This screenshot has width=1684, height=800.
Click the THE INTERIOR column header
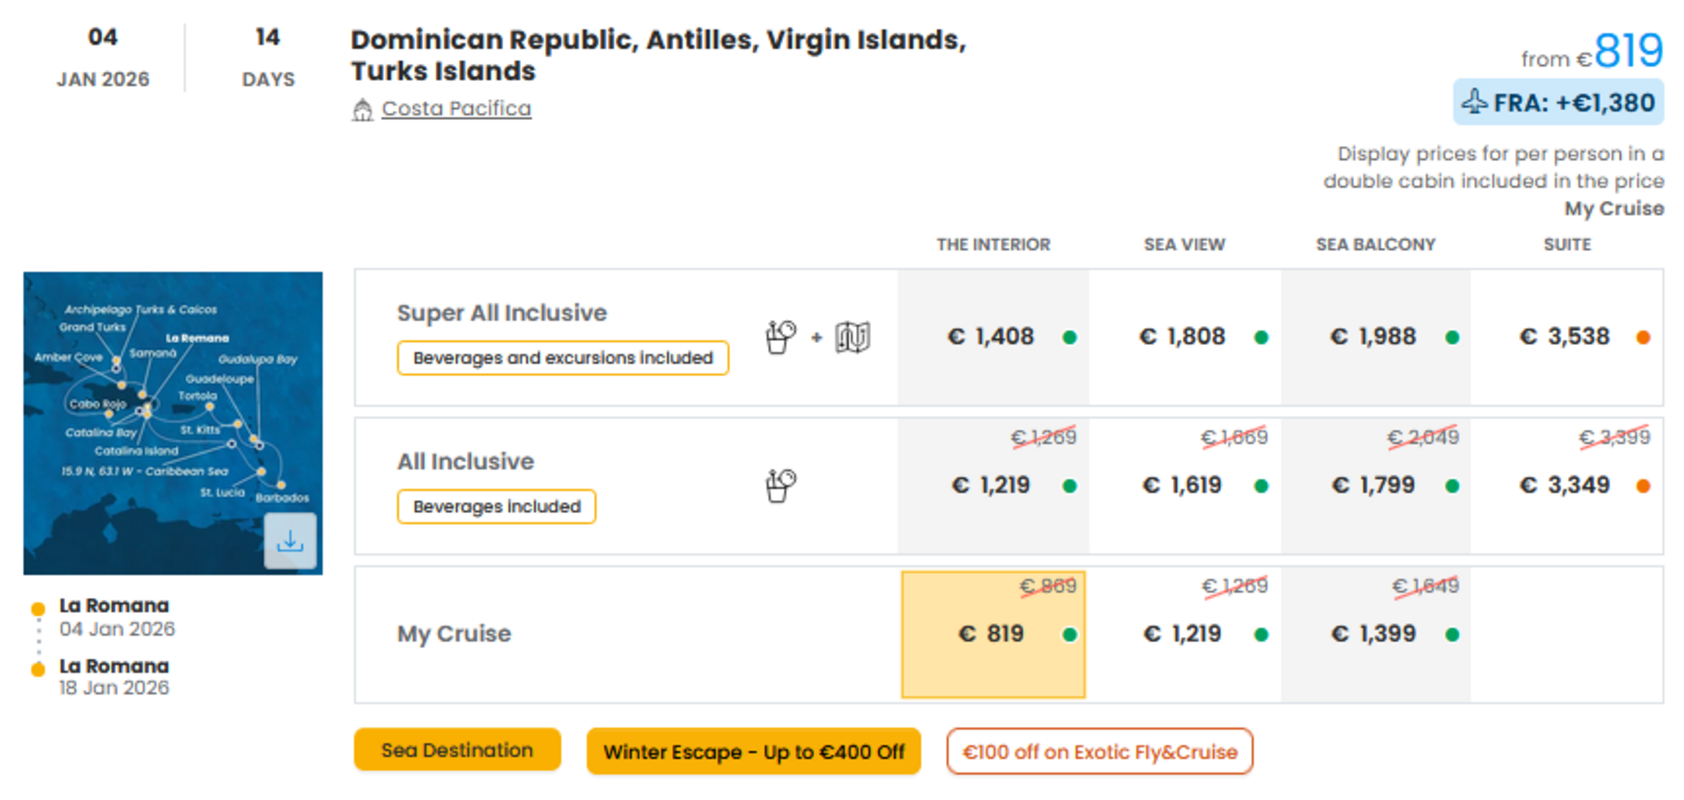pyautogui.click(x=993, y=245)
